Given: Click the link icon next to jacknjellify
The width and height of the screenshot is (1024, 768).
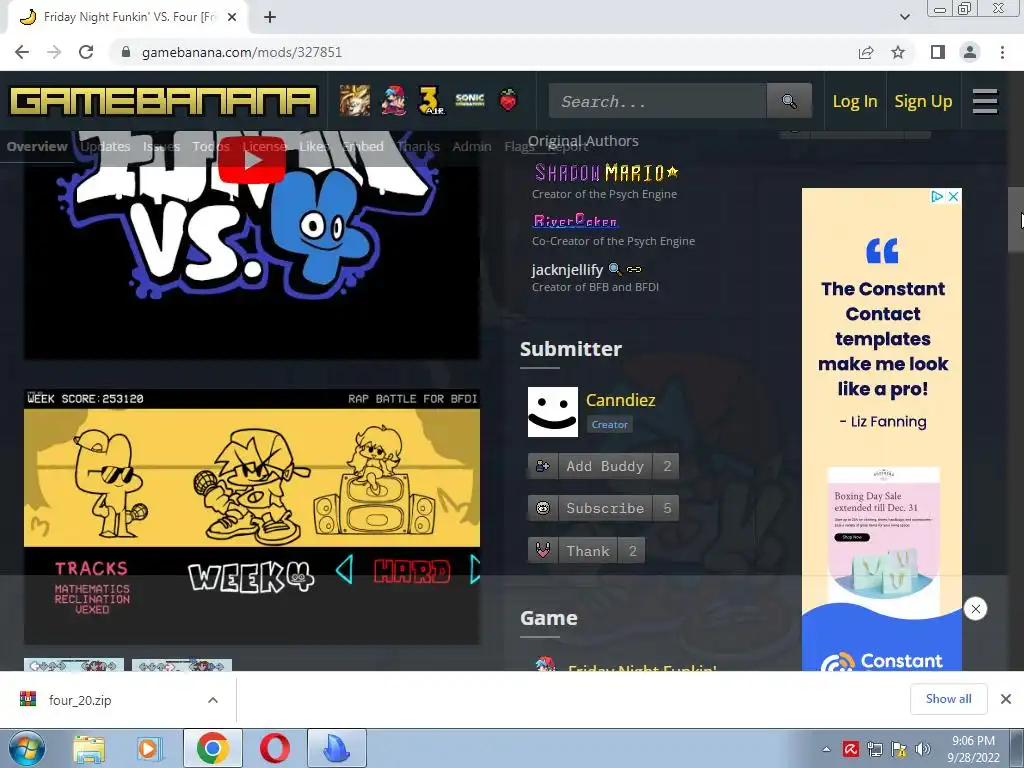Looking at the screenshot, I should (634, 269).
